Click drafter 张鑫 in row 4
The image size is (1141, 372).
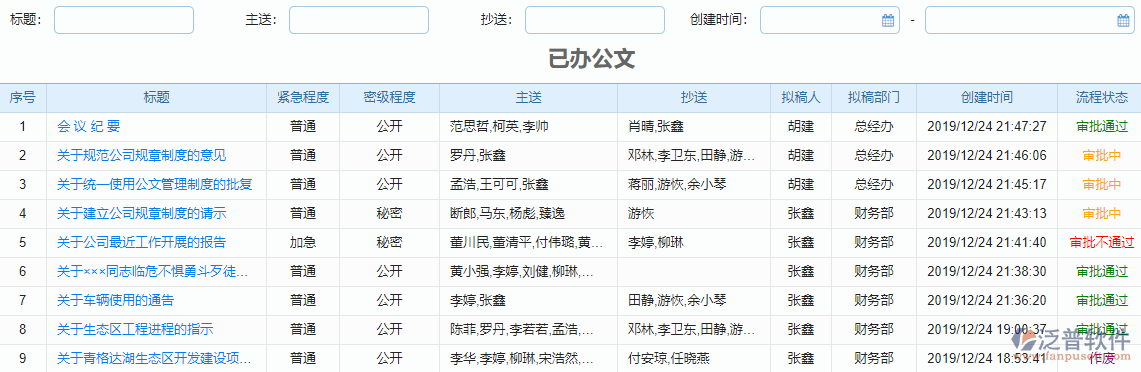(x=801, y=214)
